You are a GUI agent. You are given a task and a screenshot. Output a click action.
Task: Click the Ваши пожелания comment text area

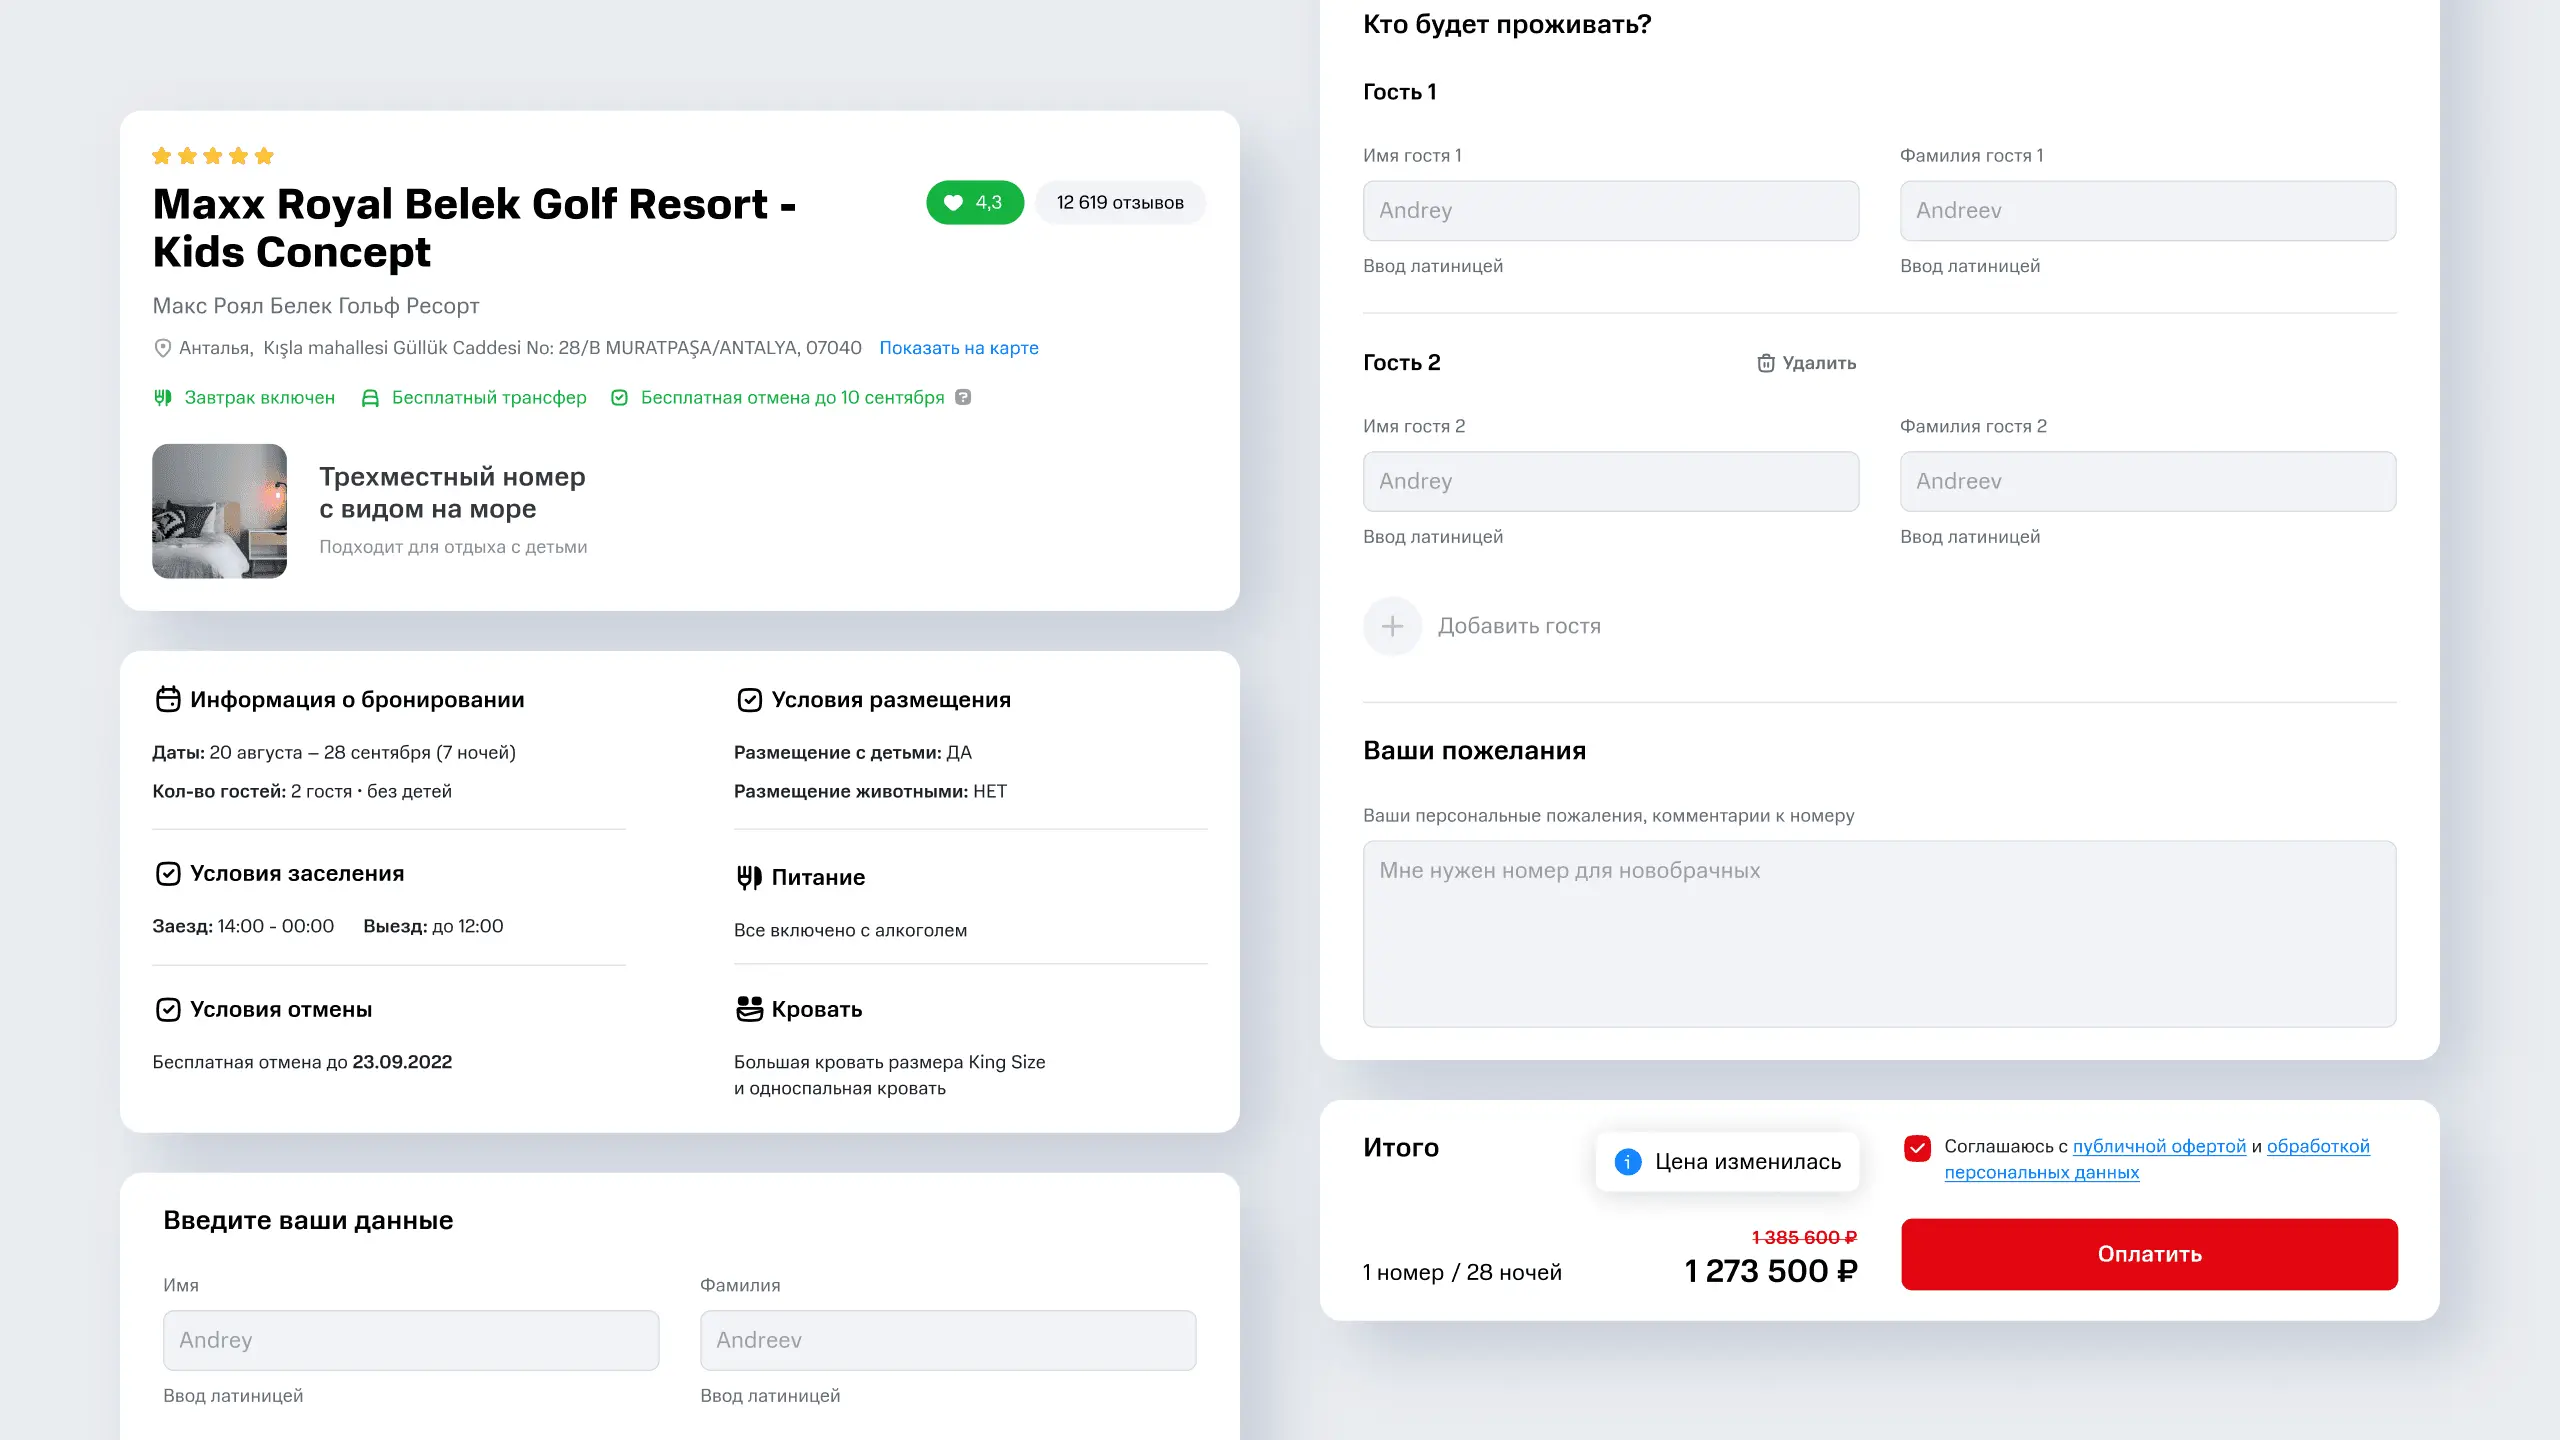(x=1880, y=934)
